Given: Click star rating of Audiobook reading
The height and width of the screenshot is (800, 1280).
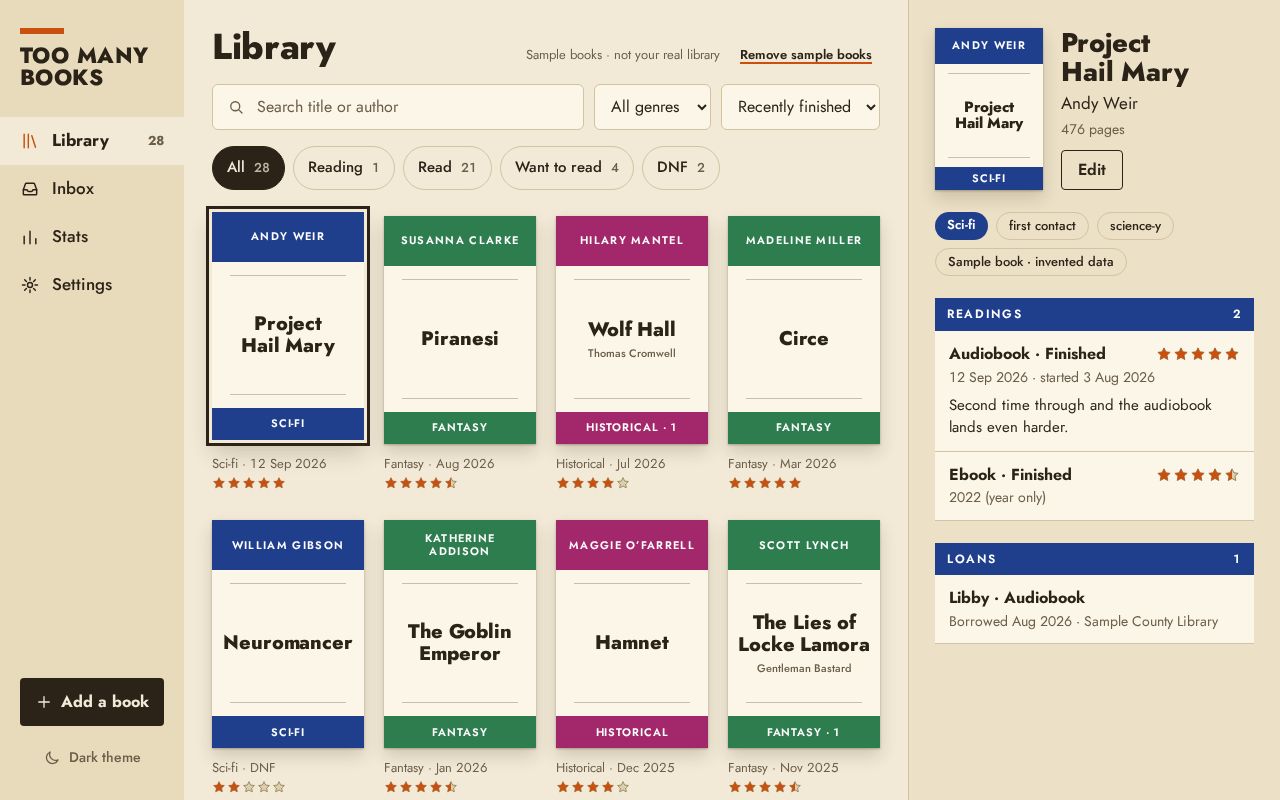Looking at the screenshot, I should 1198,354.
